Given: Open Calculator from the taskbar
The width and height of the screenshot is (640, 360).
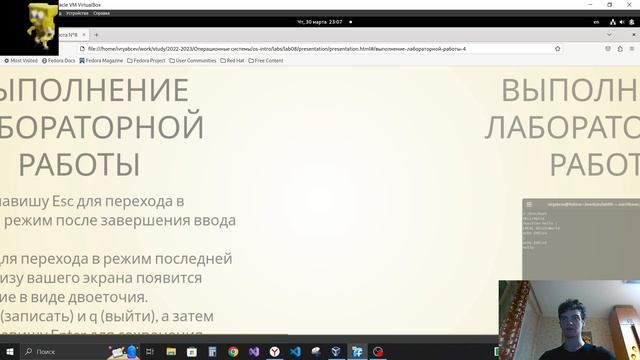Looking at the screenshot, I should point(212,351).
